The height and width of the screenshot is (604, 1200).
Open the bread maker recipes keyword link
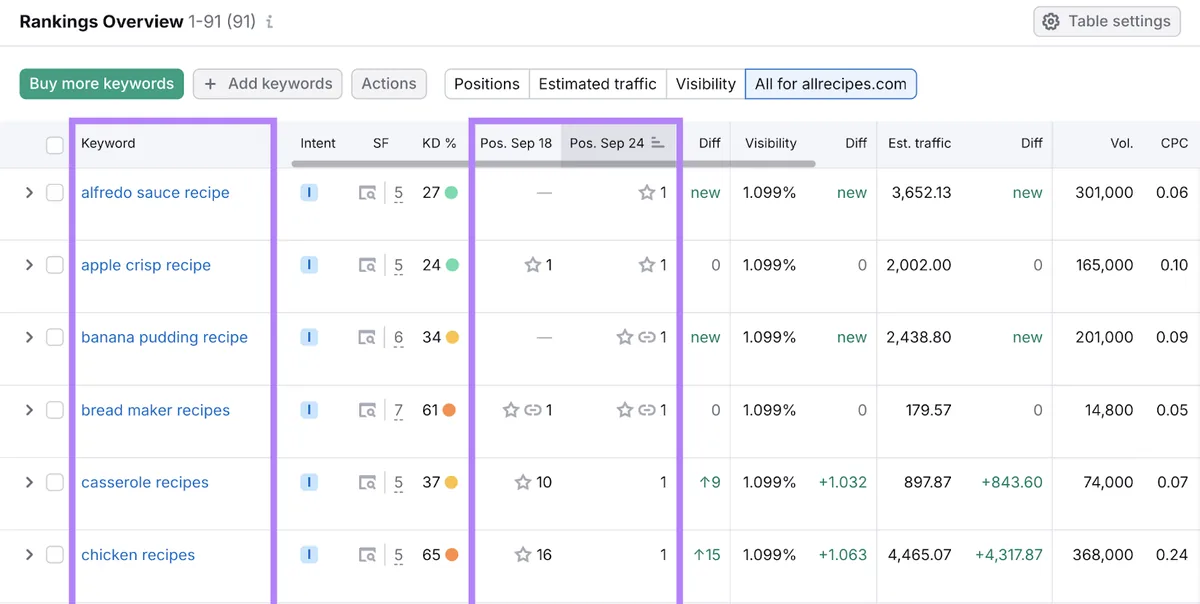(x=155, y=410)
